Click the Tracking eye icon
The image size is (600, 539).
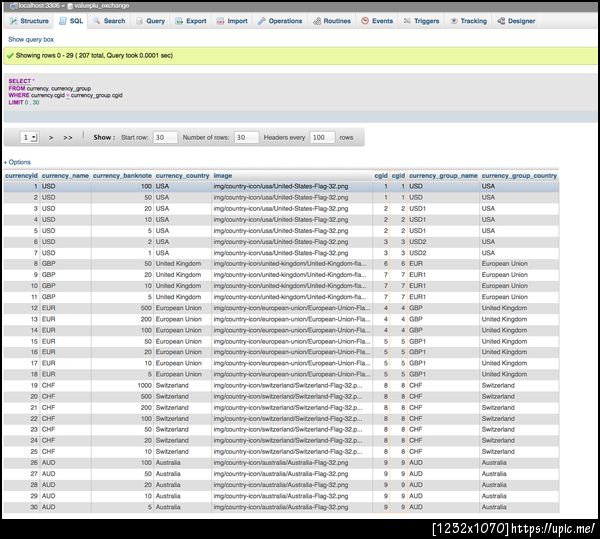454,21
